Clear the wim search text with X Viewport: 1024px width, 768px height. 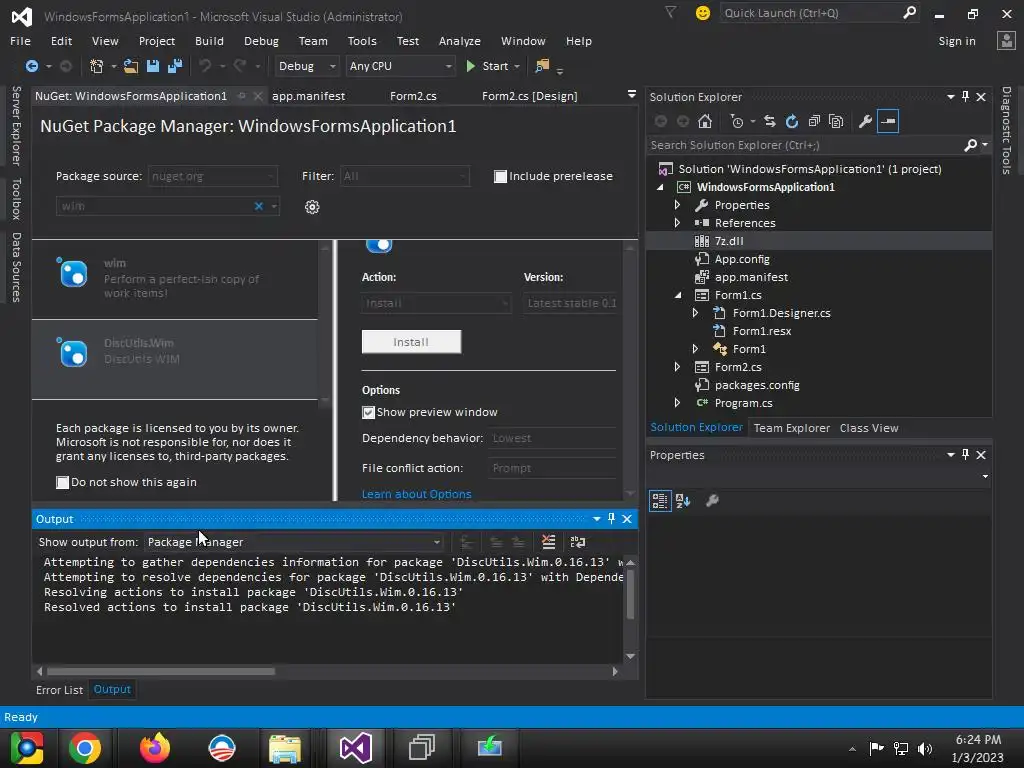[259, 206]
